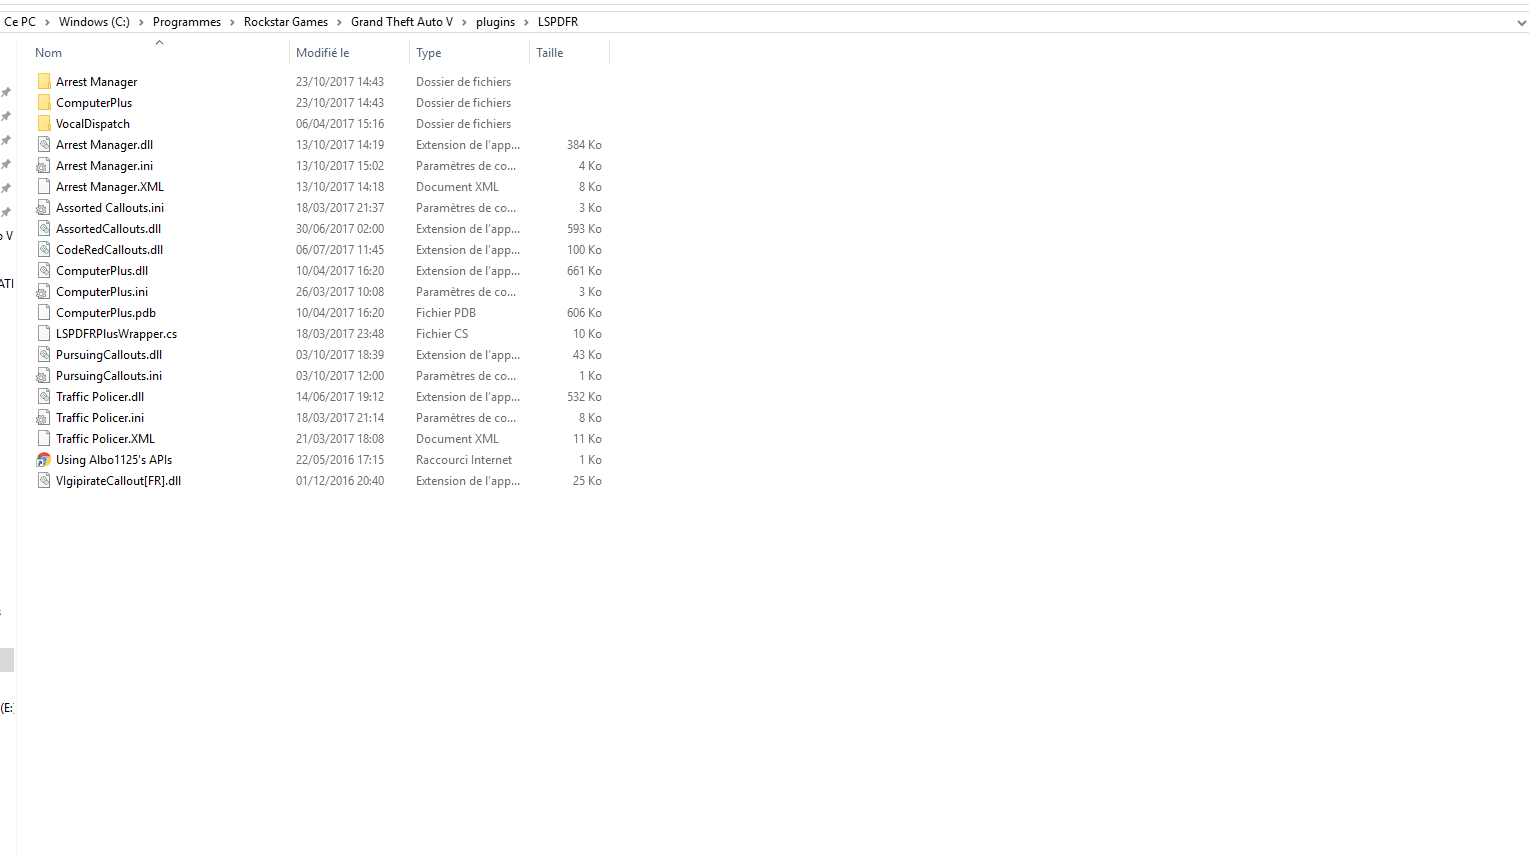
Task: Click the Traffic Policer.dll file icon
Action: (x=44, y=397)
